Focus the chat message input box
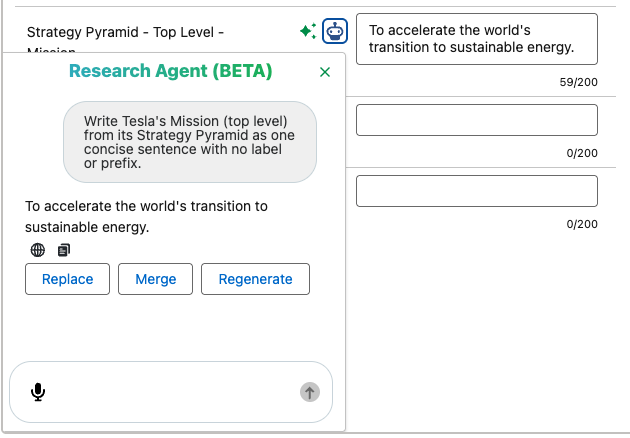 point(172,392)
